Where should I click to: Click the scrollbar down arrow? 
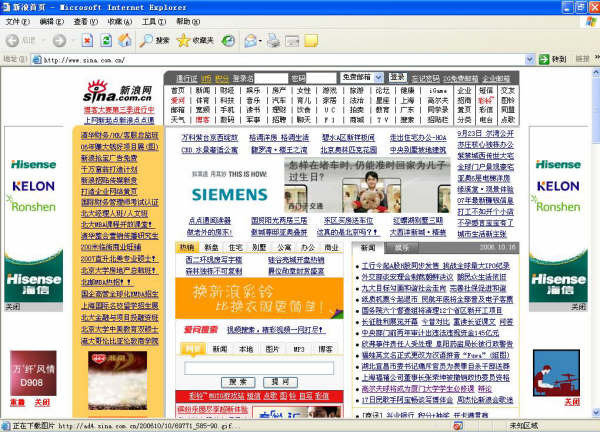coord(596,412)
